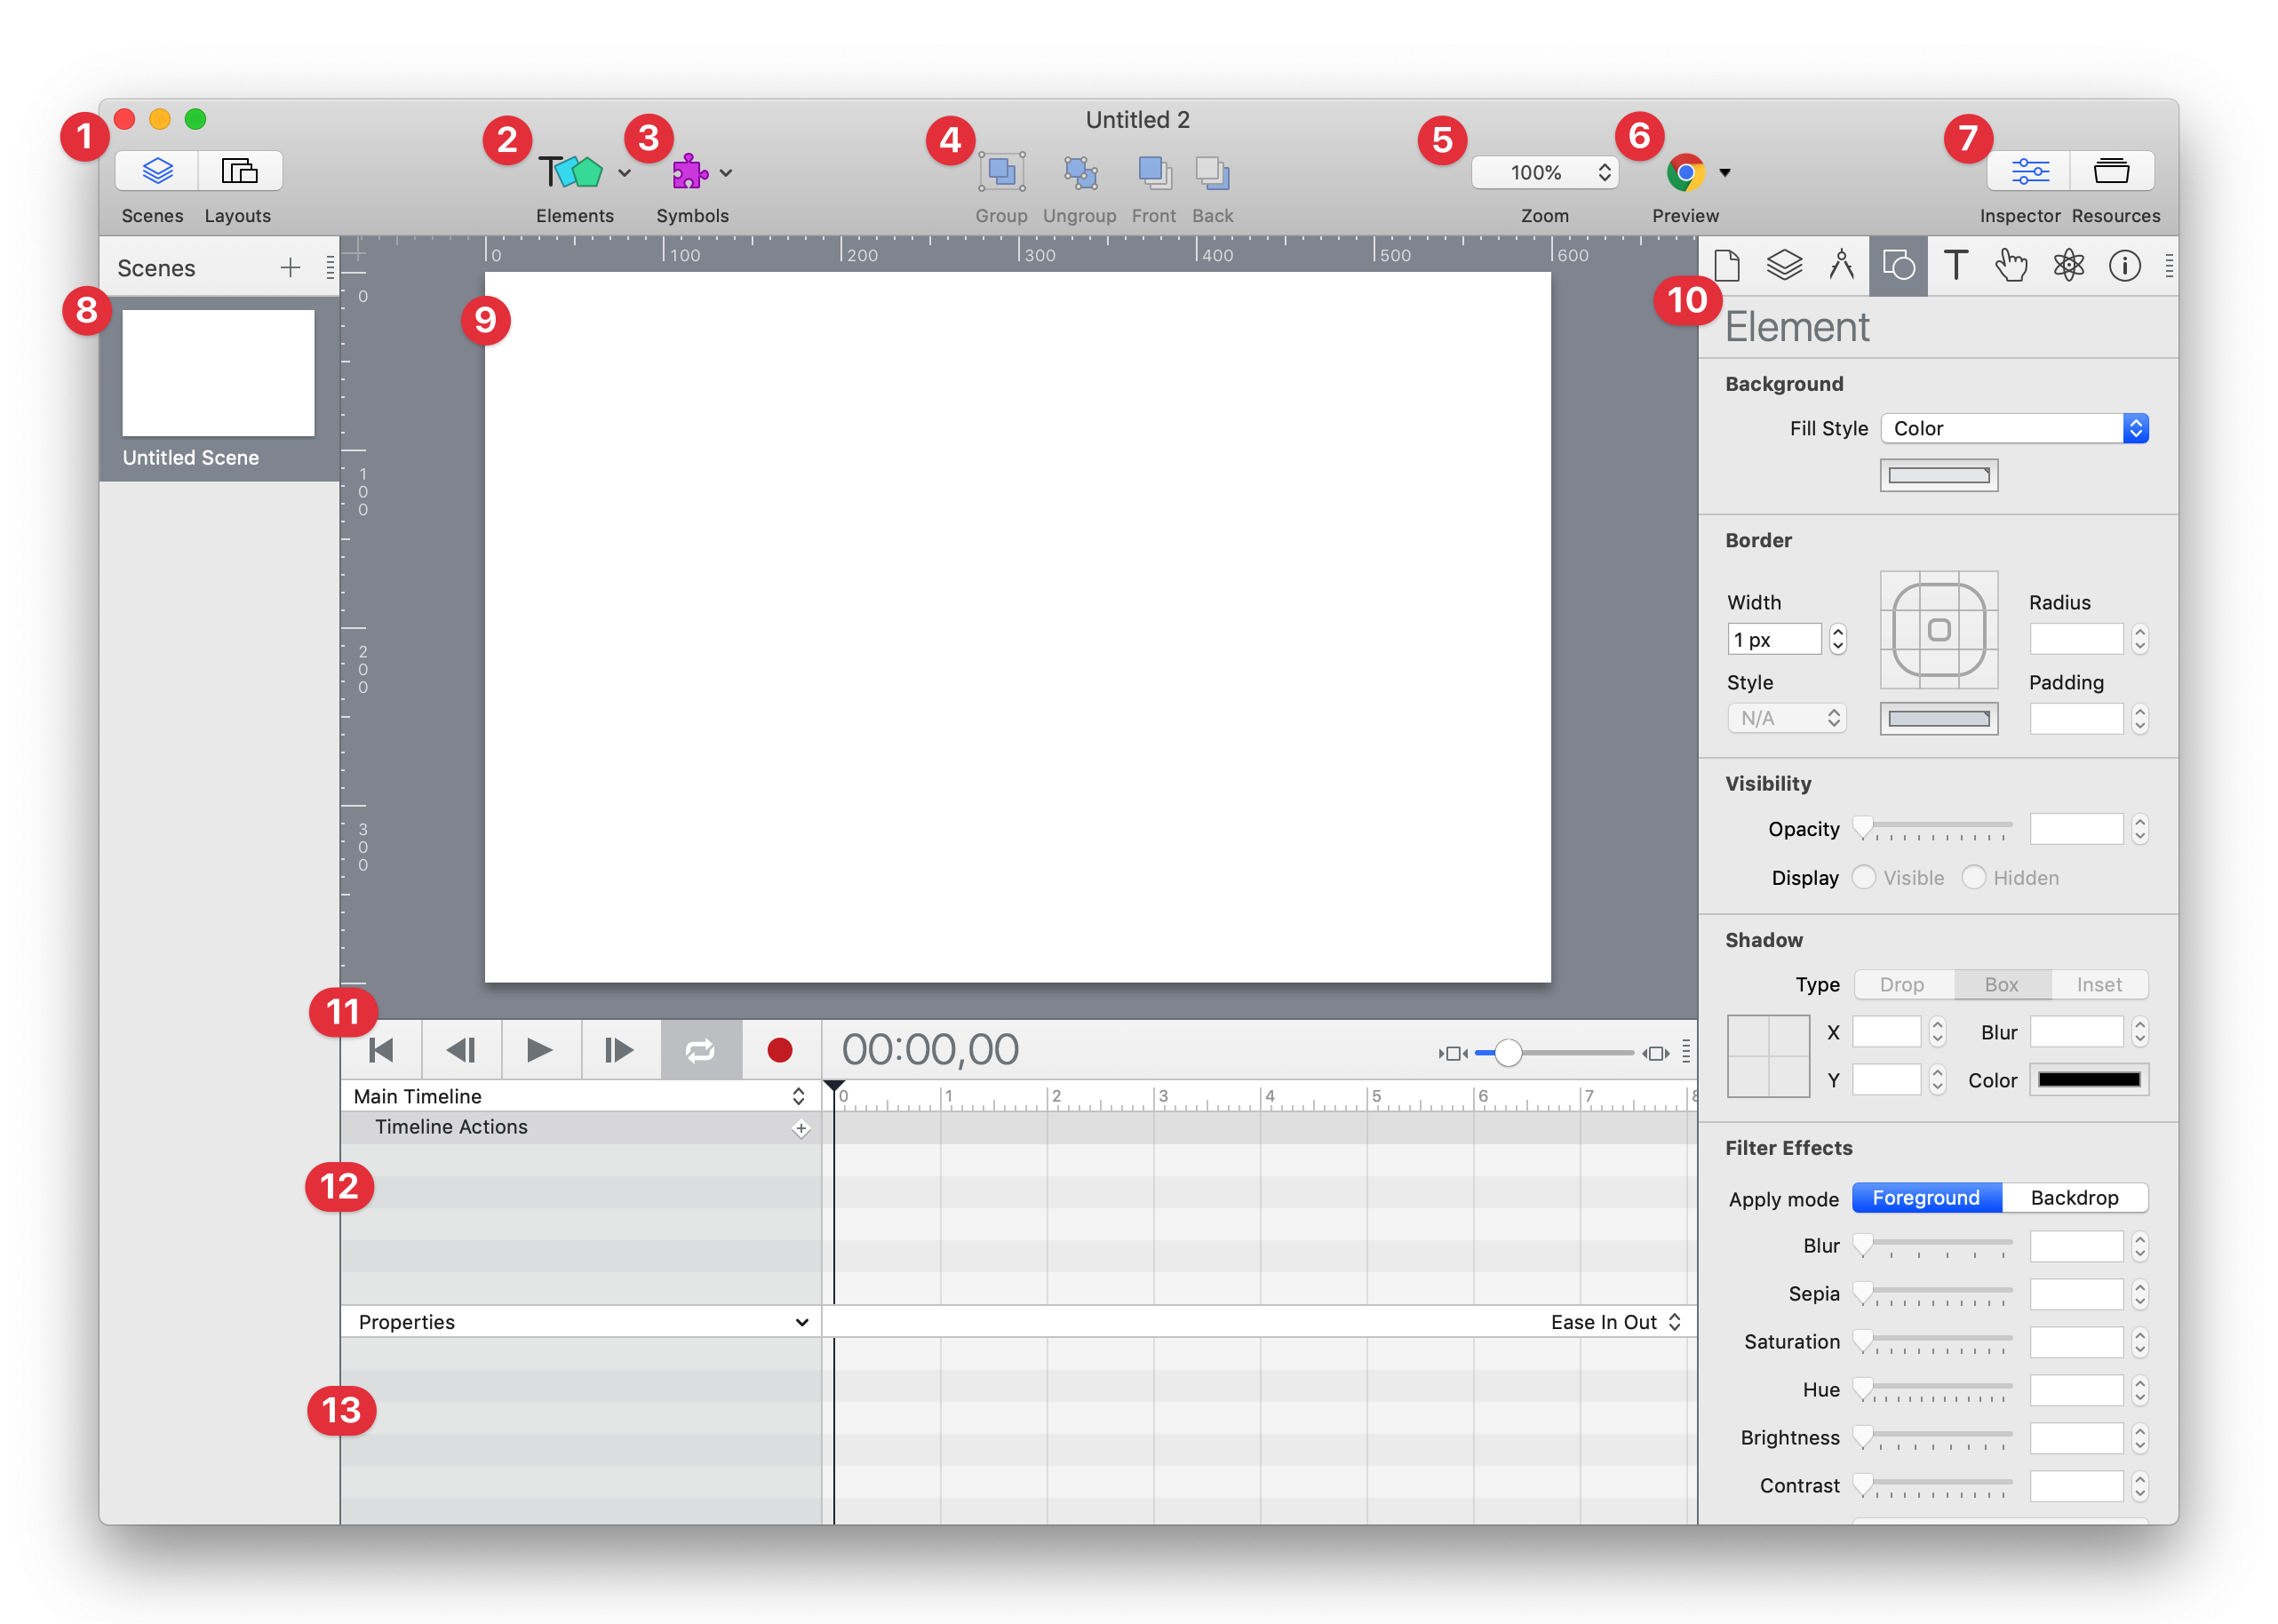
Task: Click the Record button in timeline
Action: coord(778,1047)
